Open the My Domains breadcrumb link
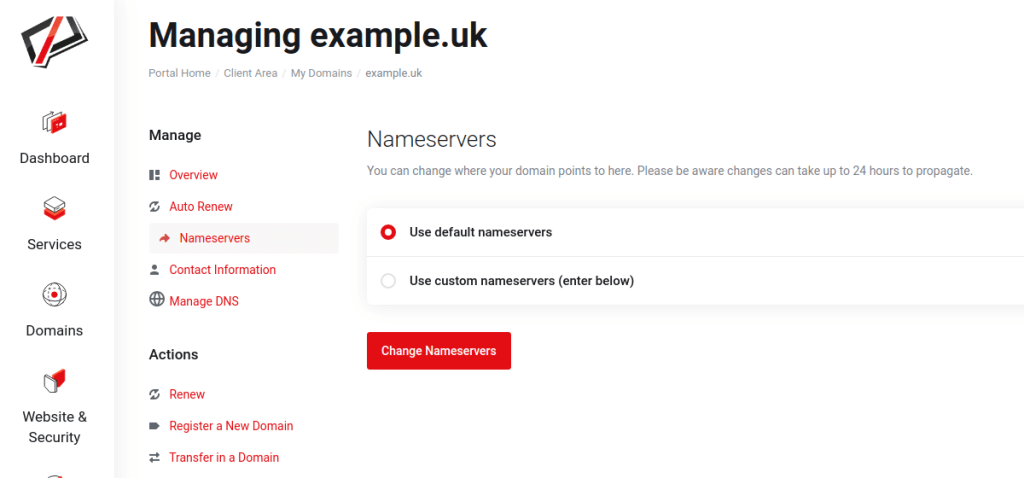This screenshot has width=1024, height=478. (x=321, y=73)
